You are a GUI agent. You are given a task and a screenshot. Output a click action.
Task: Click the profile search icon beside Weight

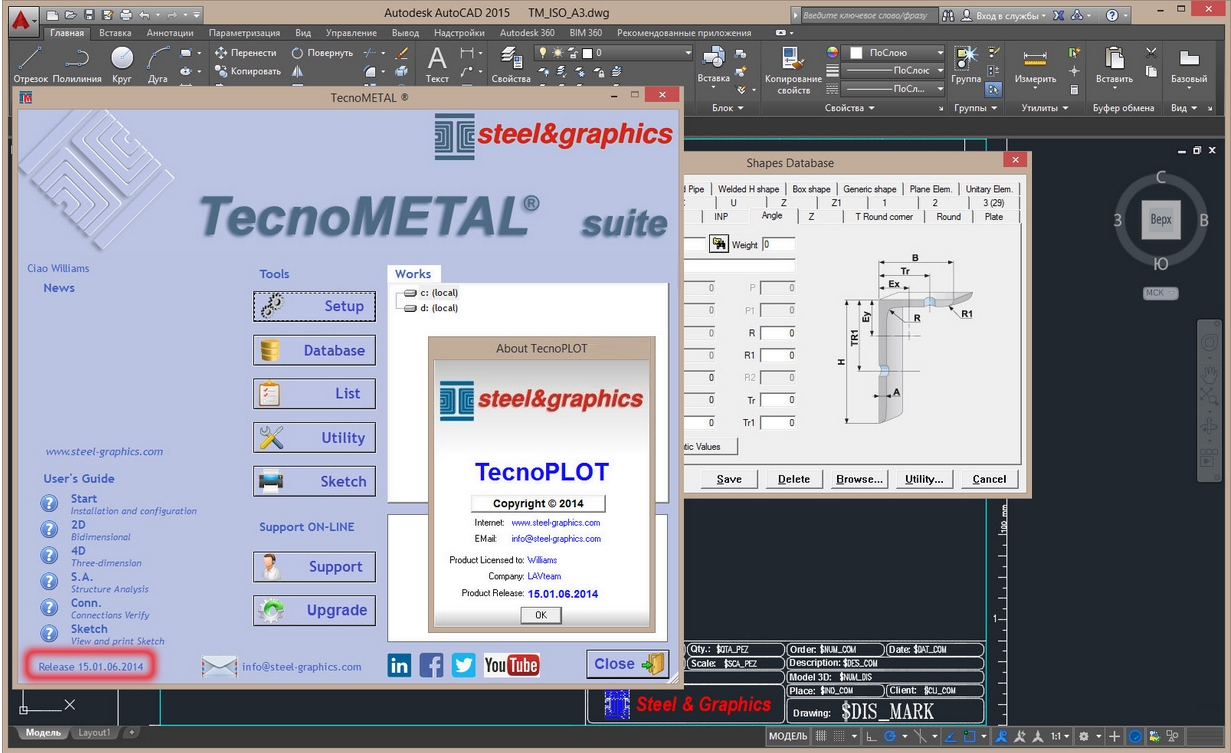point(719,244)
